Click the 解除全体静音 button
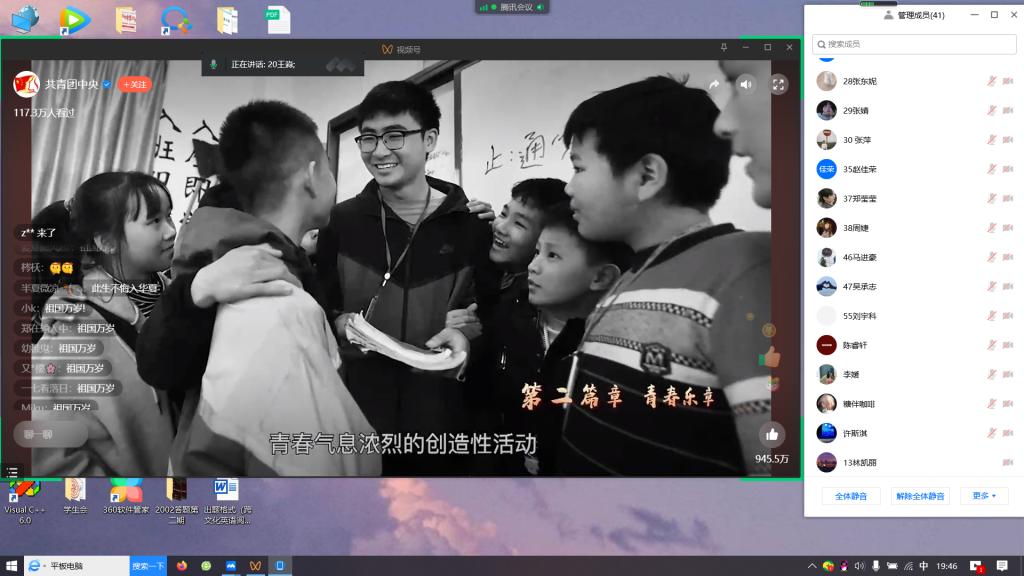This screenshot has height=576, width=1024. click(x=920, y=496)
